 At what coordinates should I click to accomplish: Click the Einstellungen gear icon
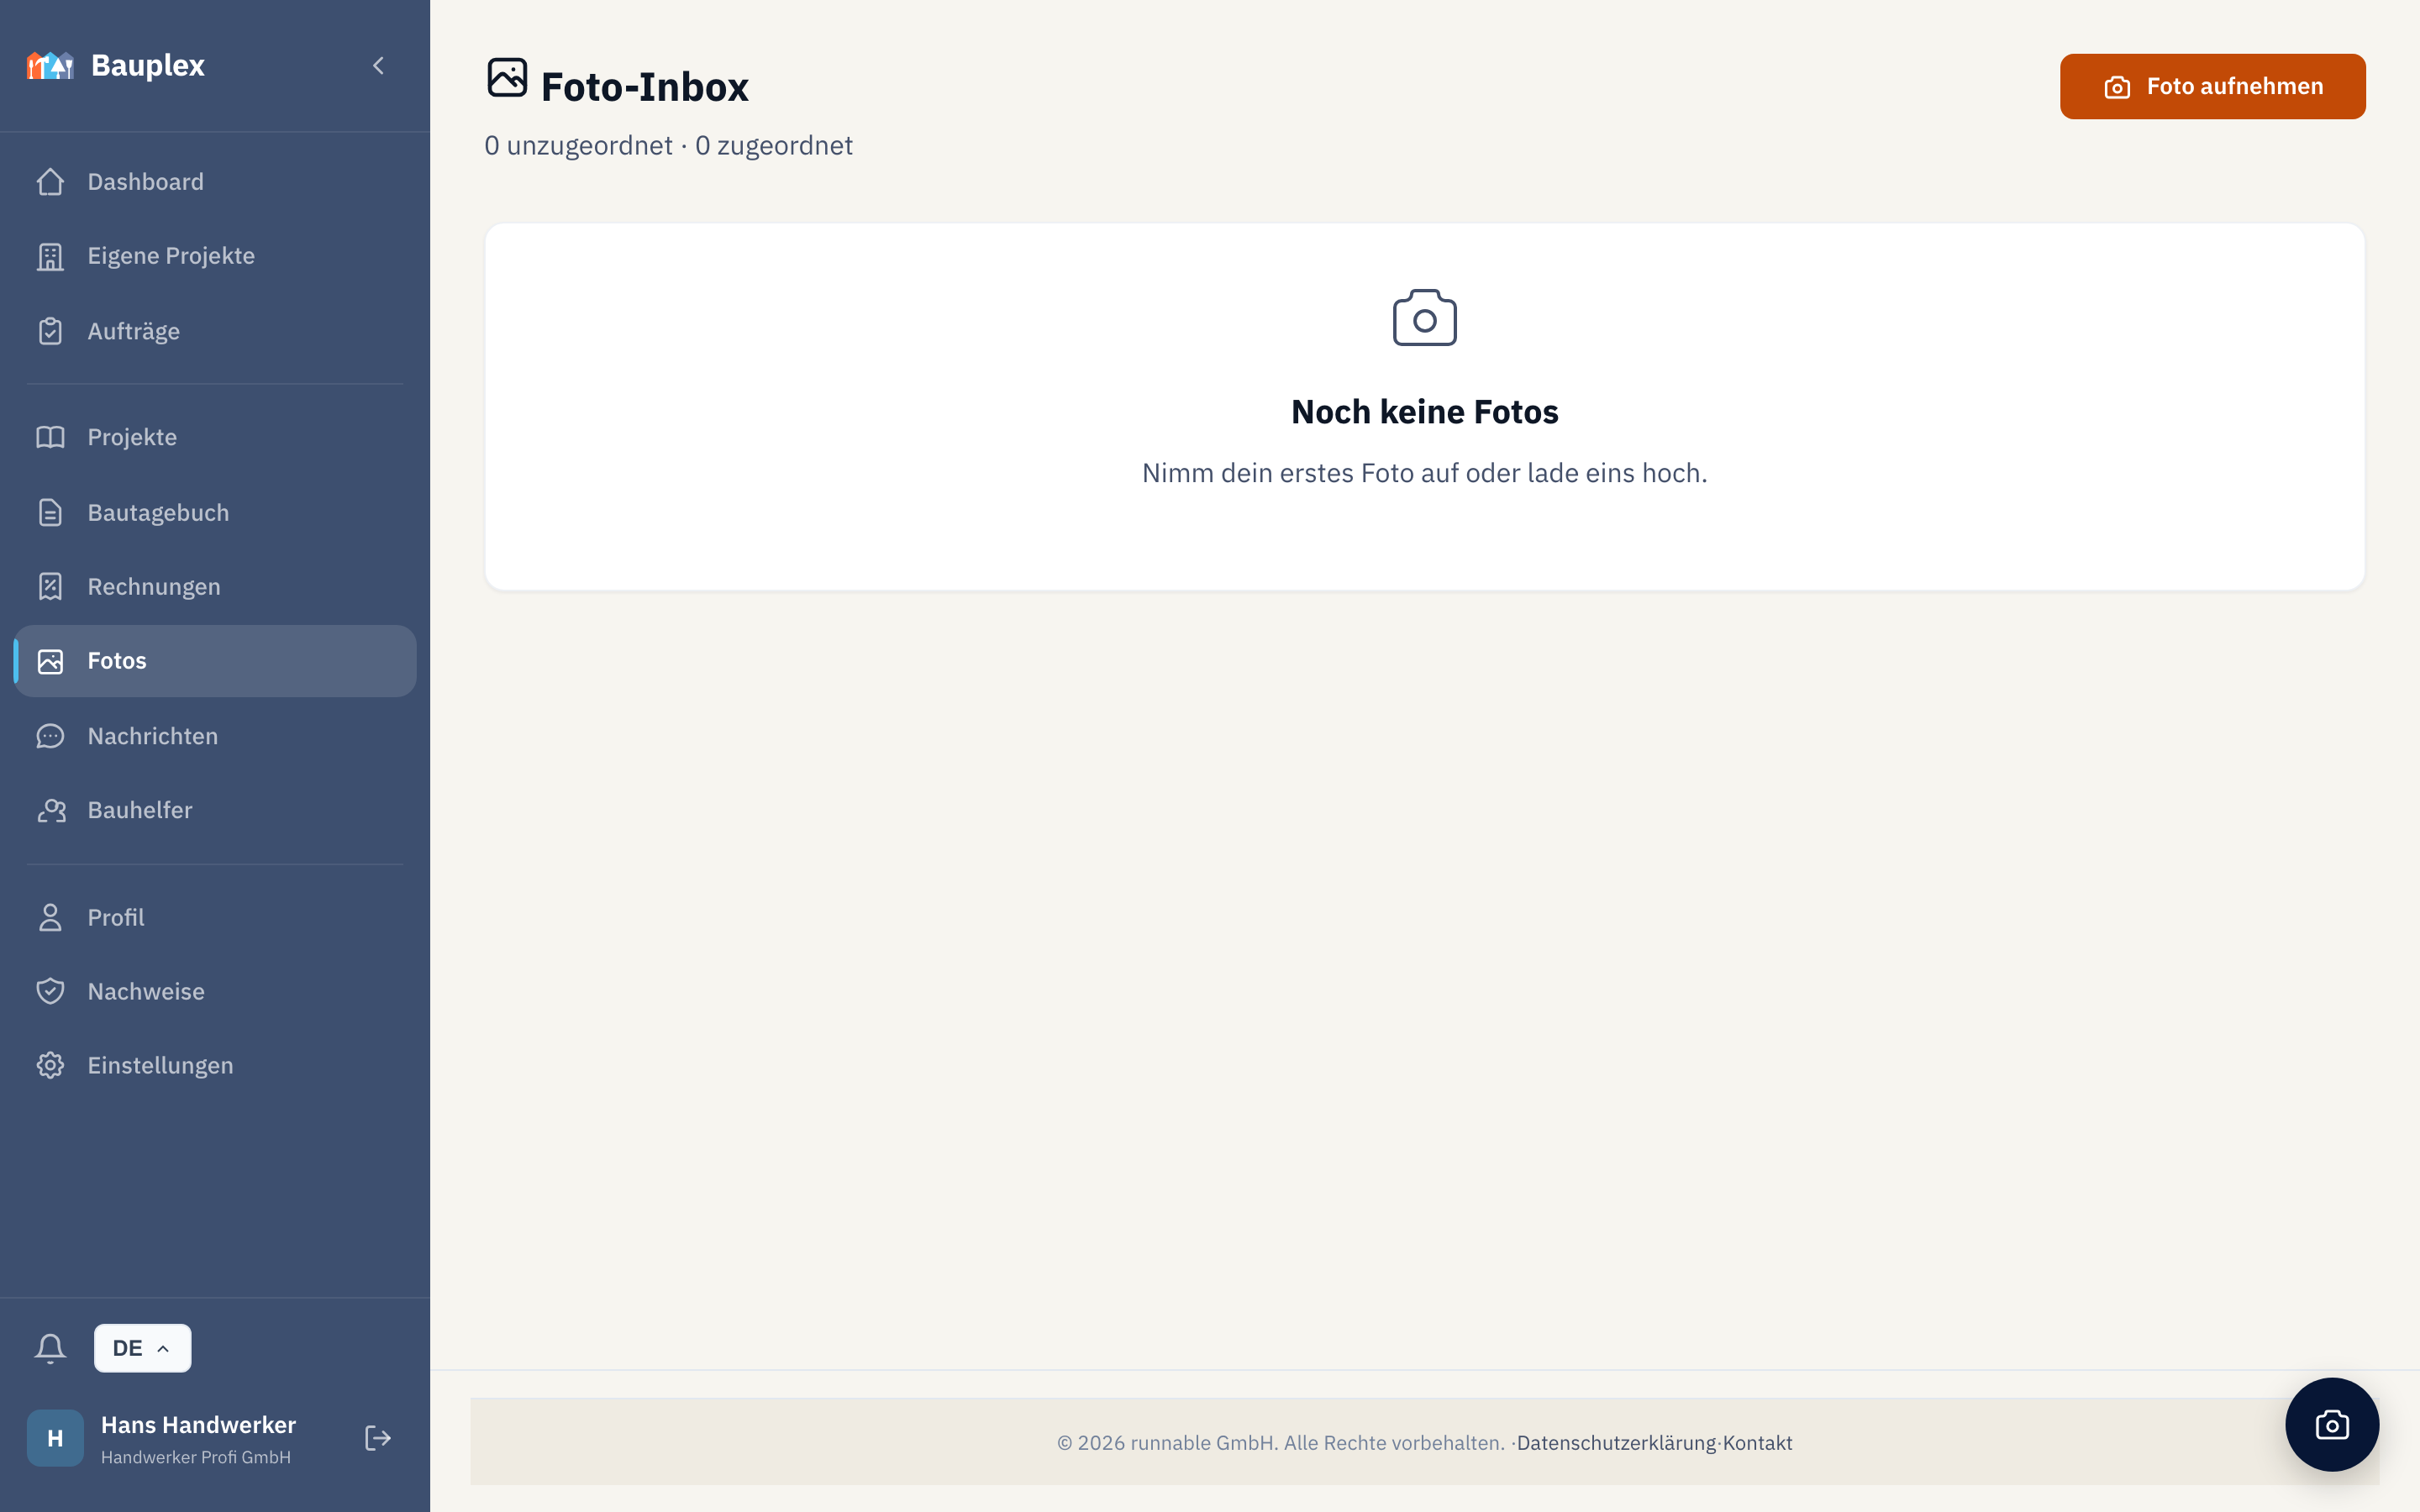click(x=50, y=1065)
